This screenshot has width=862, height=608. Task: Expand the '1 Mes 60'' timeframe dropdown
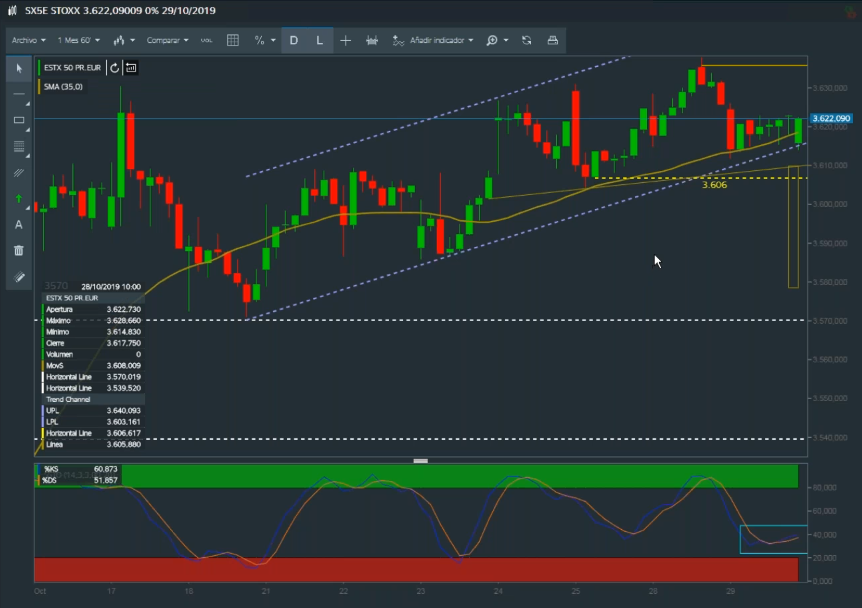79,41
